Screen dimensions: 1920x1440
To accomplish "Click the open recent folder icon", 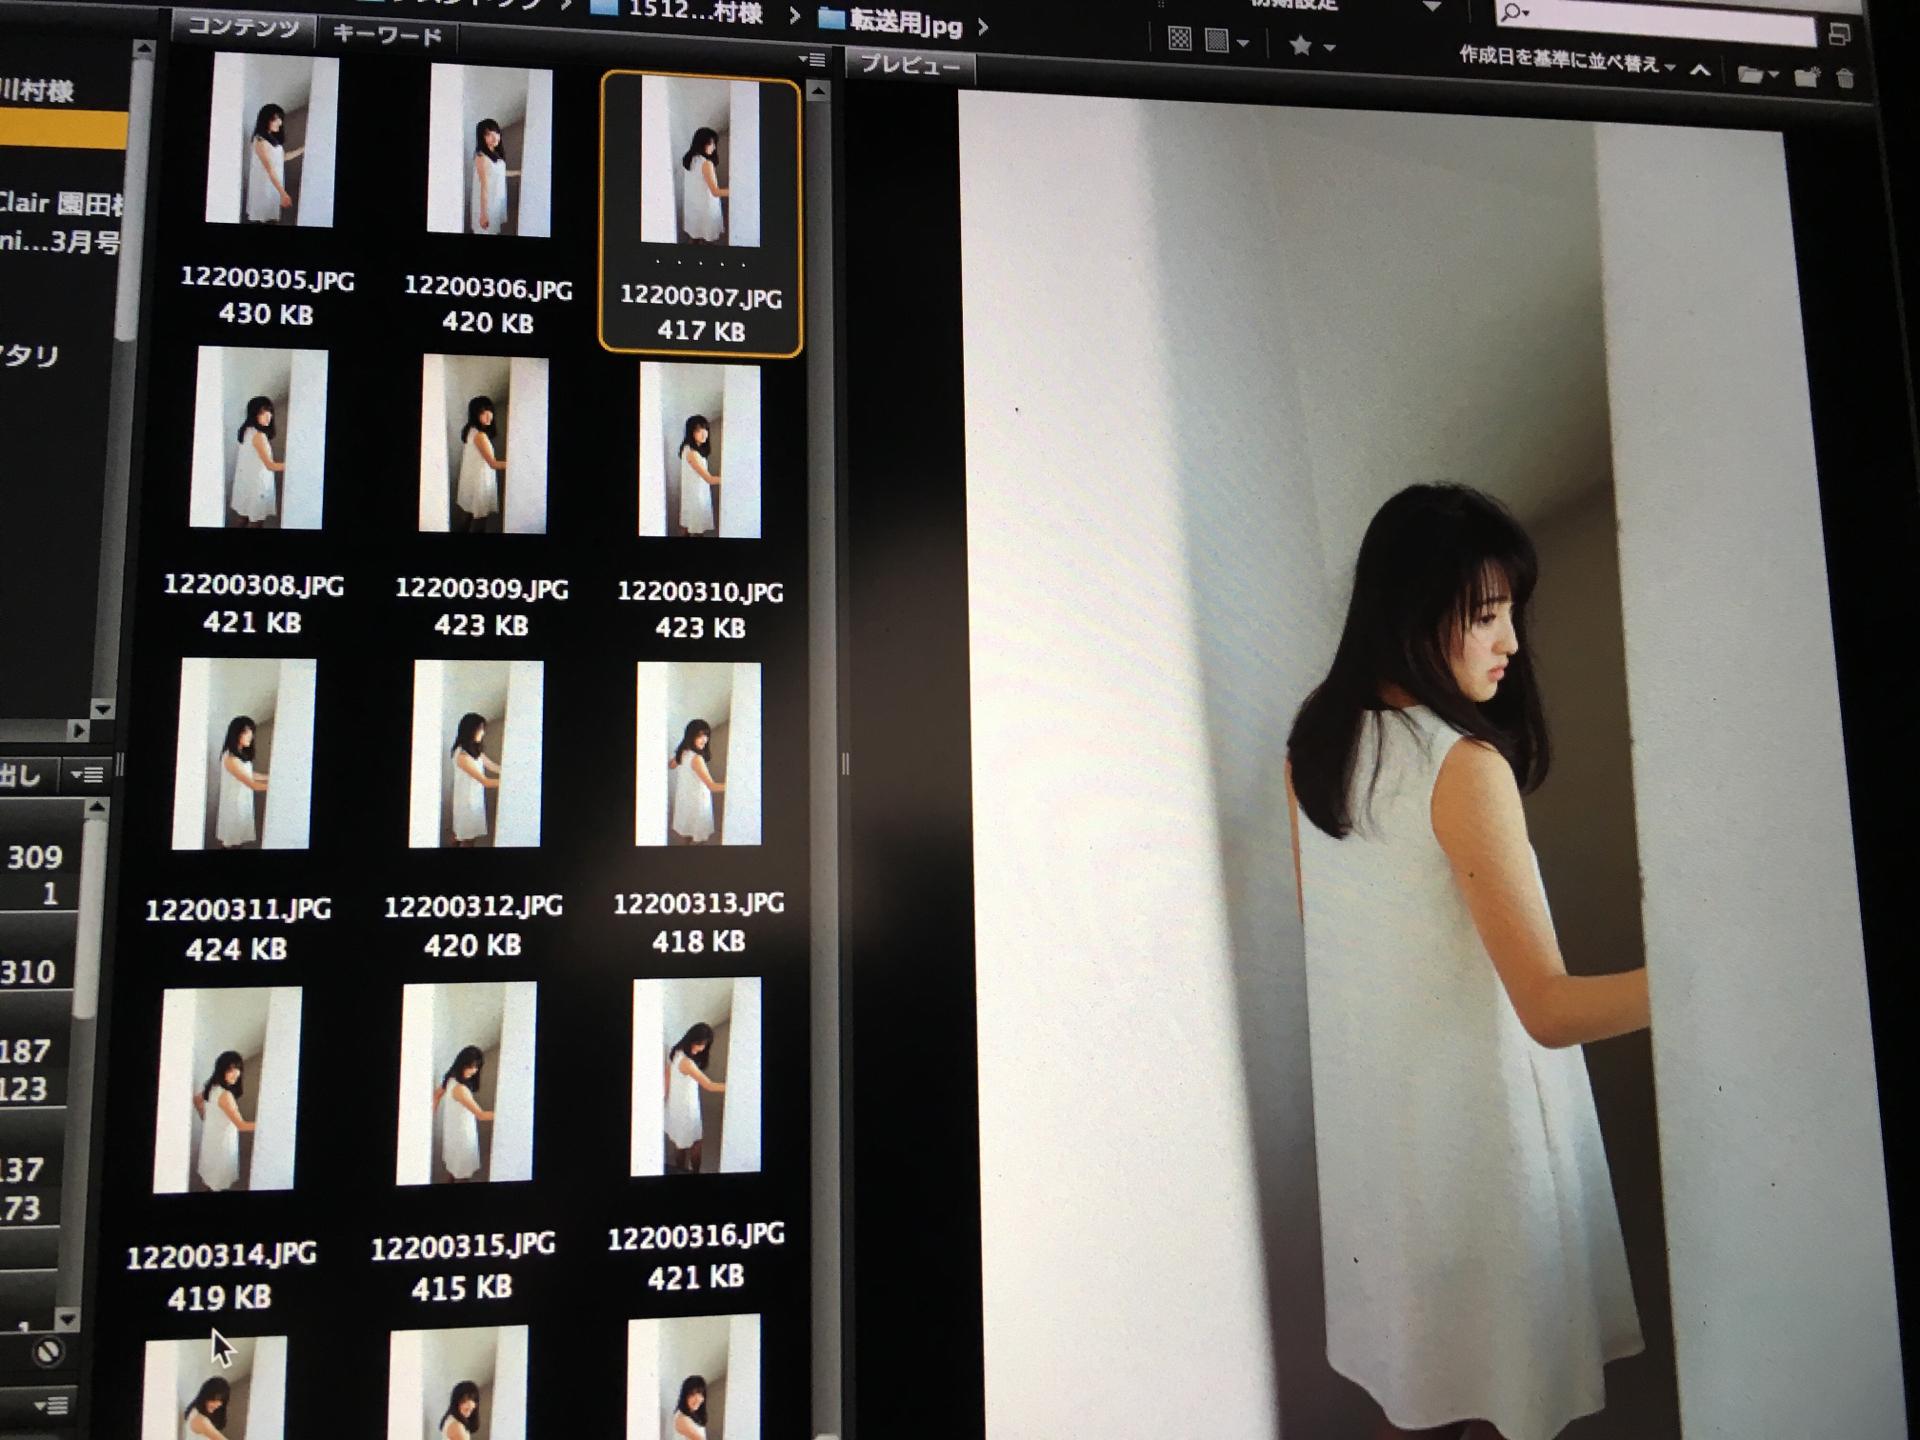I will pyautogui.click(x=1750, y=74).
